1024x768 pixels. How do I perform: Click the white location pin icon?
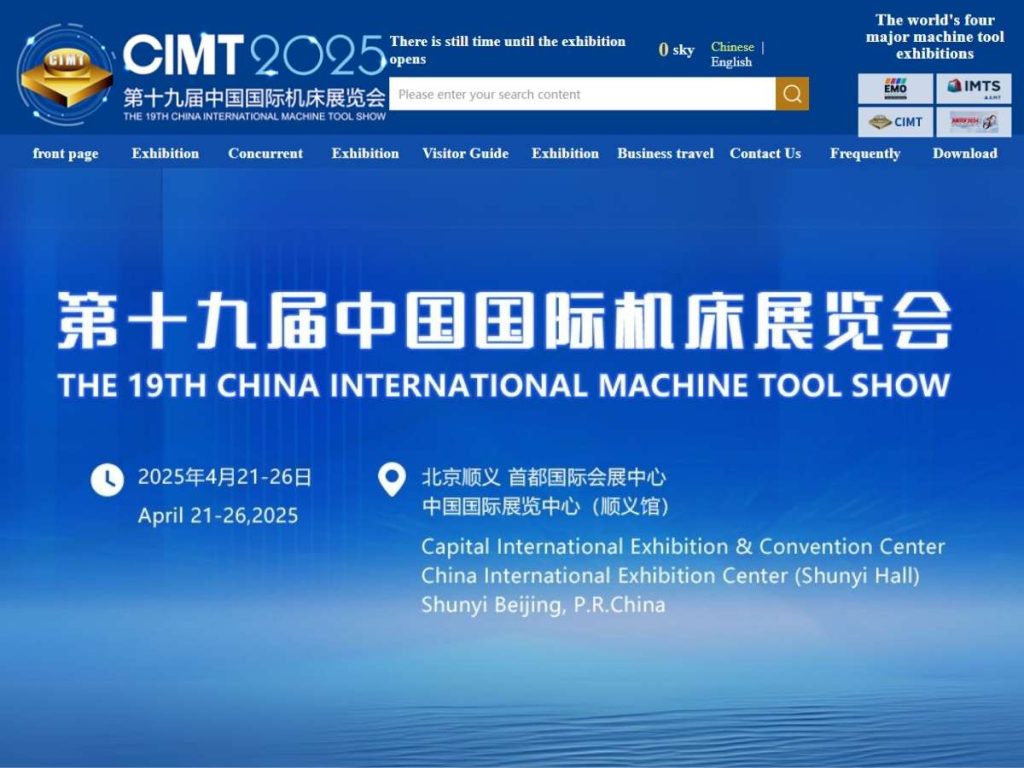click(x=392, y=480)
